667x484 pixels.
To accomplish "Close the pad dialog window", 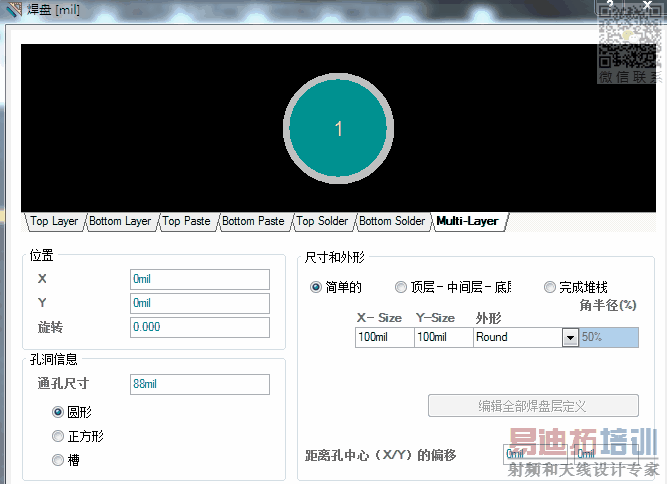I will coord(647,5).
